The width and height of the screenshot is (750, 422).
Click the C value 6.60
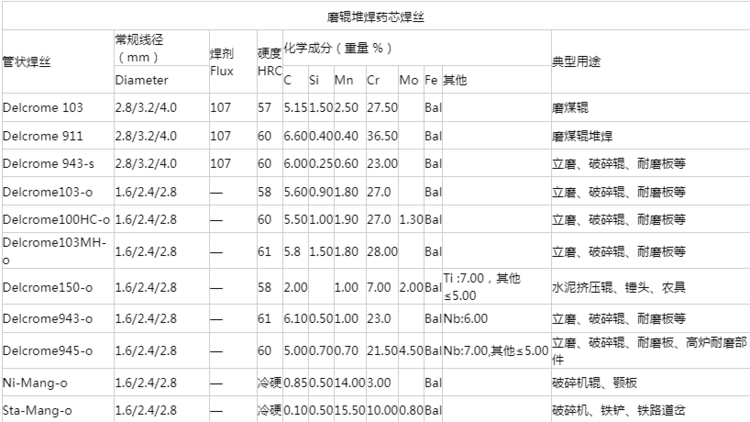[x=296, y=136]
